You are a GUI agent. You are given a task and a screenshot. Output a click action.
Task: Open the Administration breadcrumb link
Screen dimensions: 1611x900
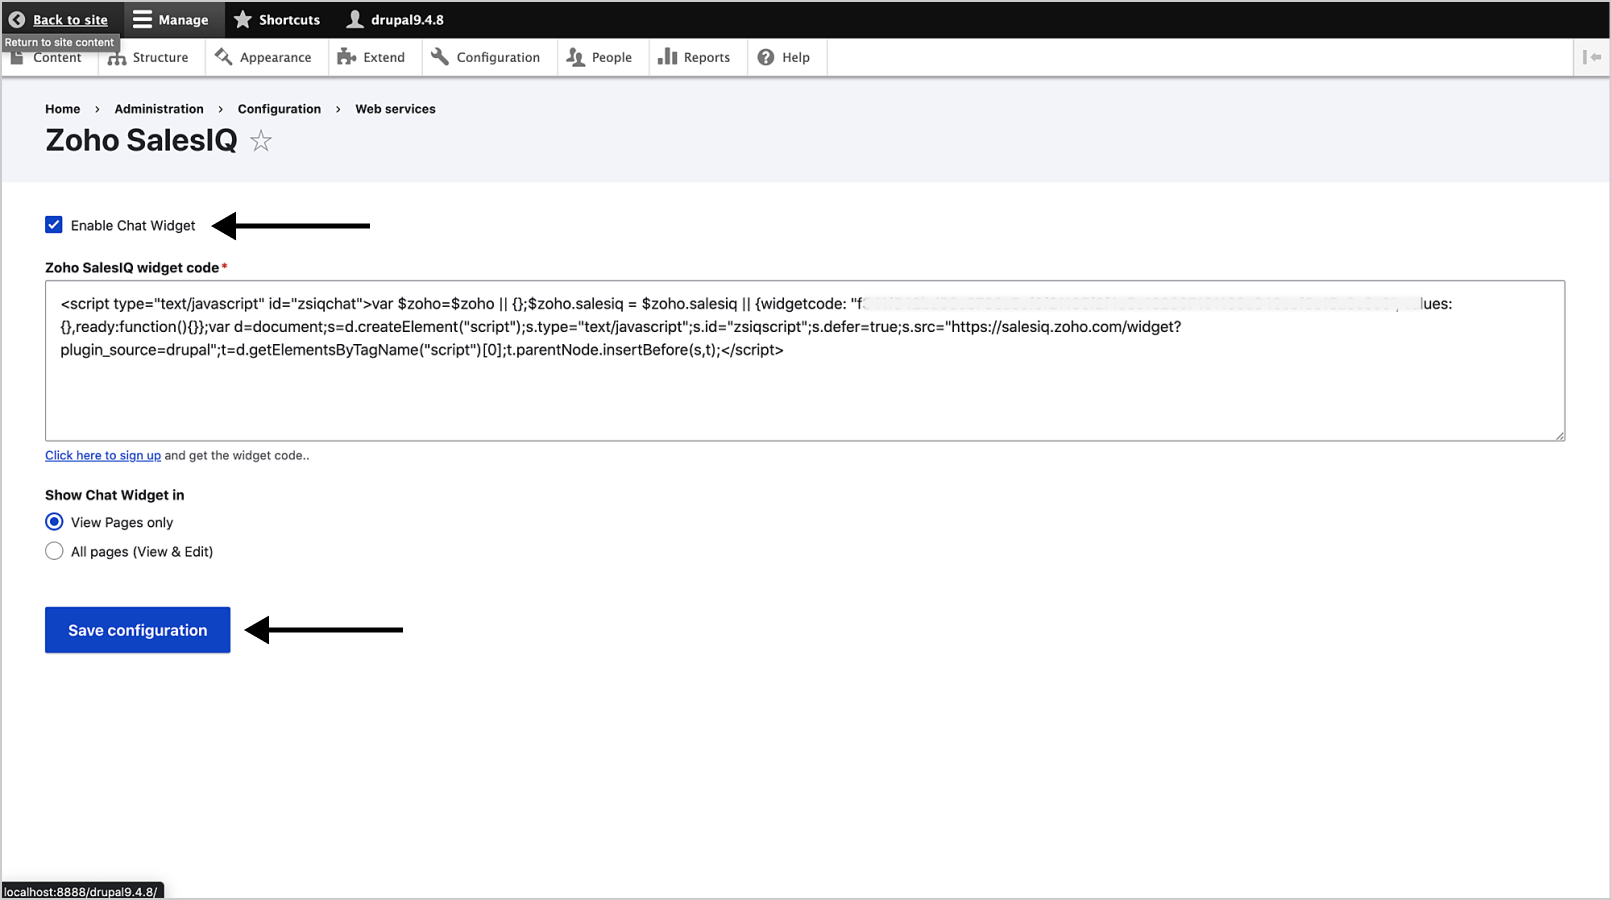[159, 109]
